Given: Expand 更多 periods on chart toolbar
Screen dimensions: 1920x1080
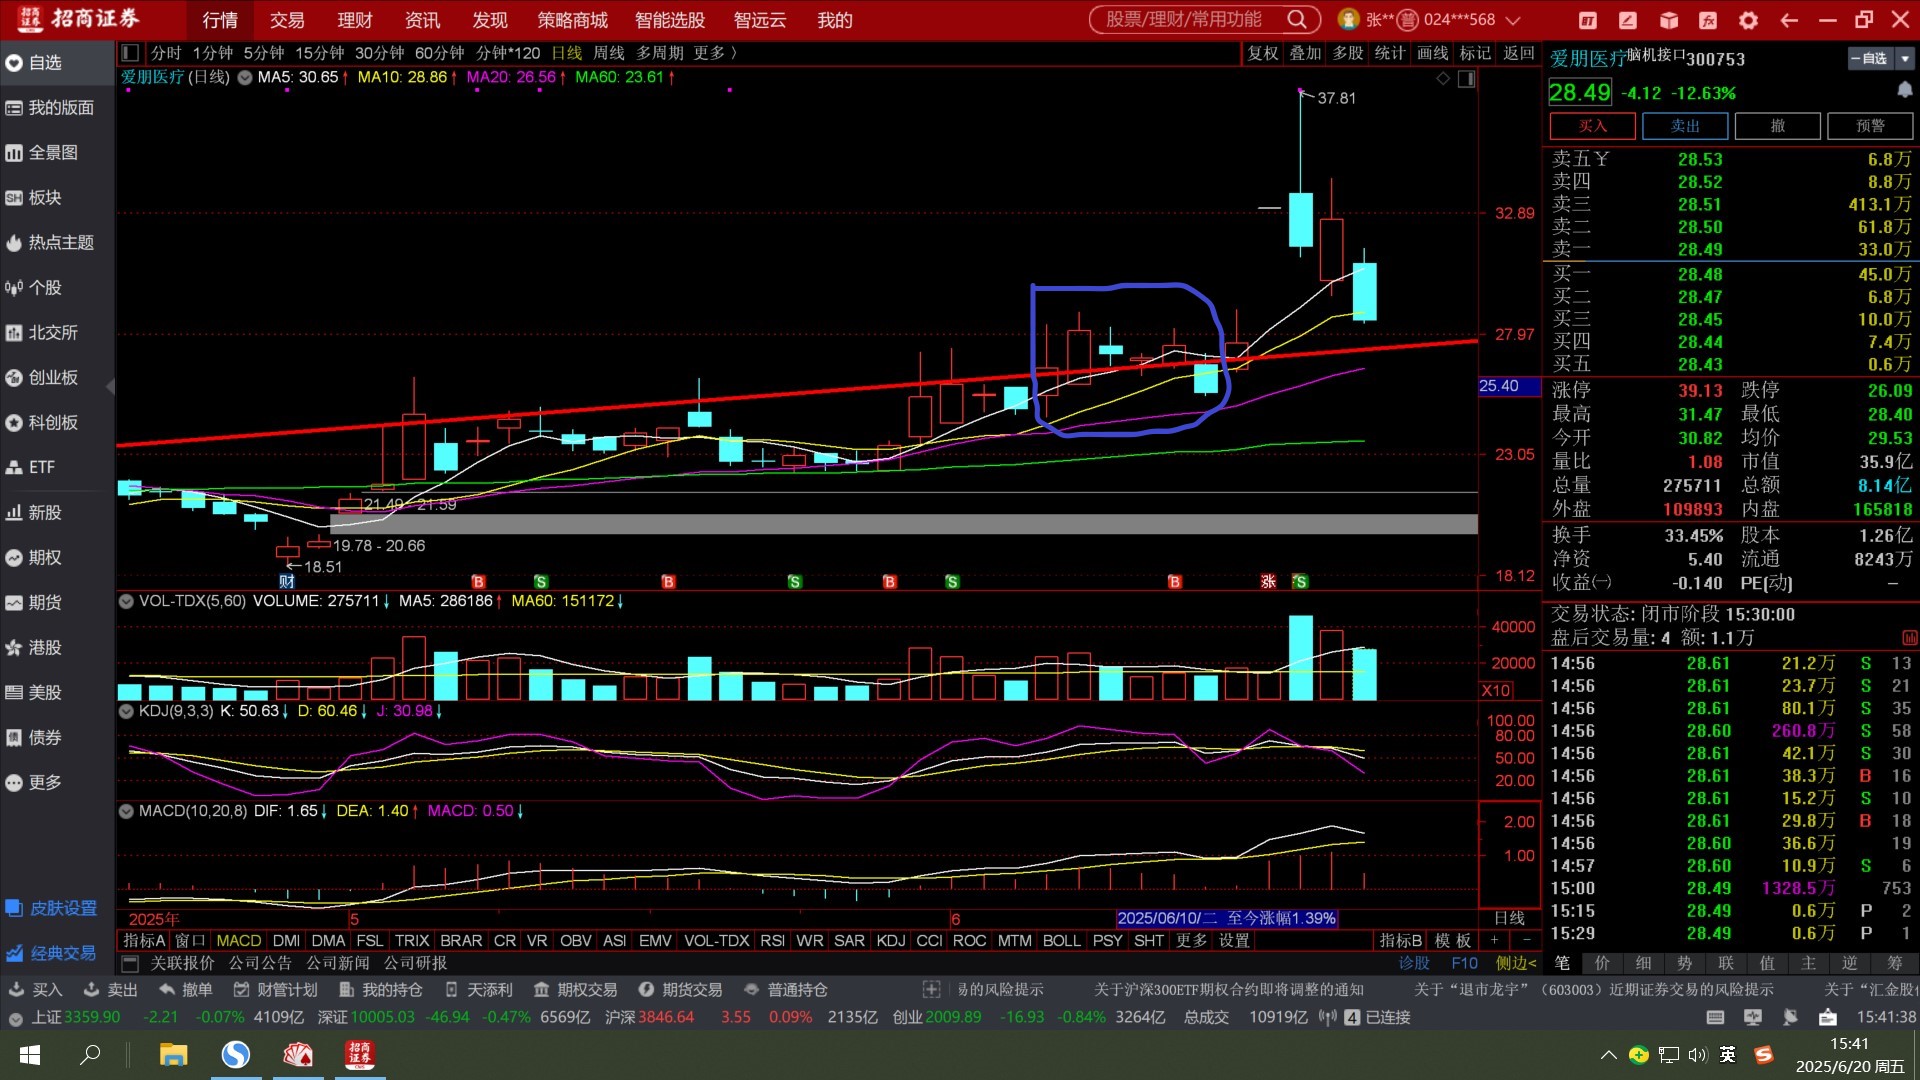Looking at the screenshot, I should pyautogui.click(x=716, y=53).
